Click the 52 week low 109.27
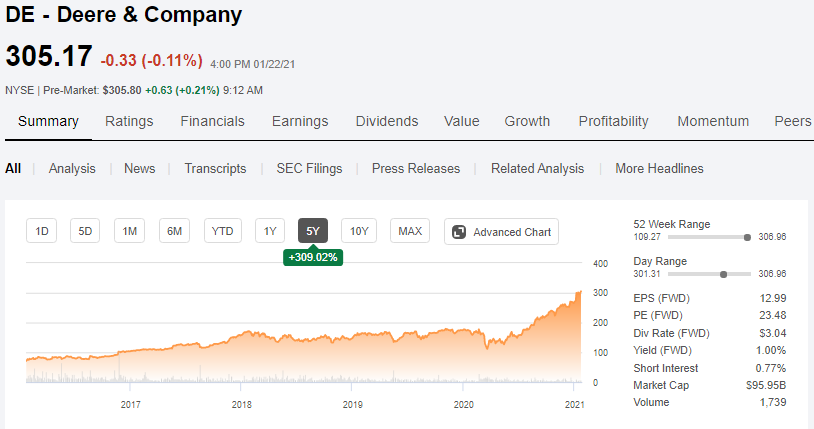The image size is (814, 429). click(647, 237)
